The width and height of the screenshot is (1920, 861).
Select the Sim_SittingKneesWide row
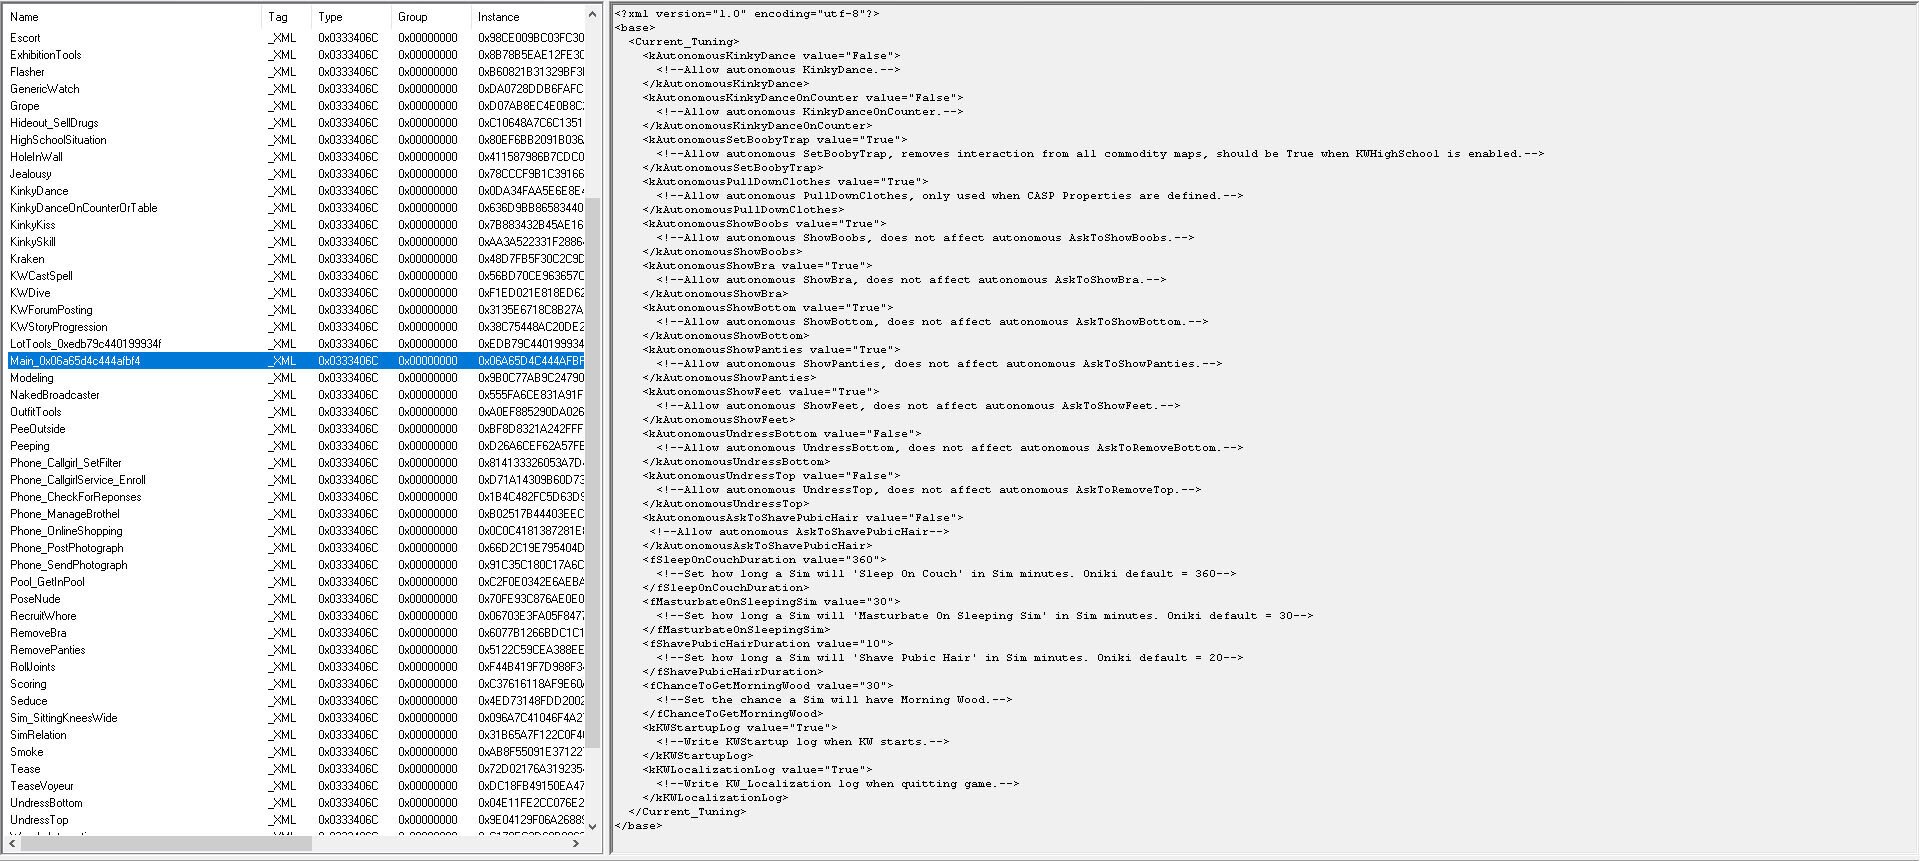296,718
